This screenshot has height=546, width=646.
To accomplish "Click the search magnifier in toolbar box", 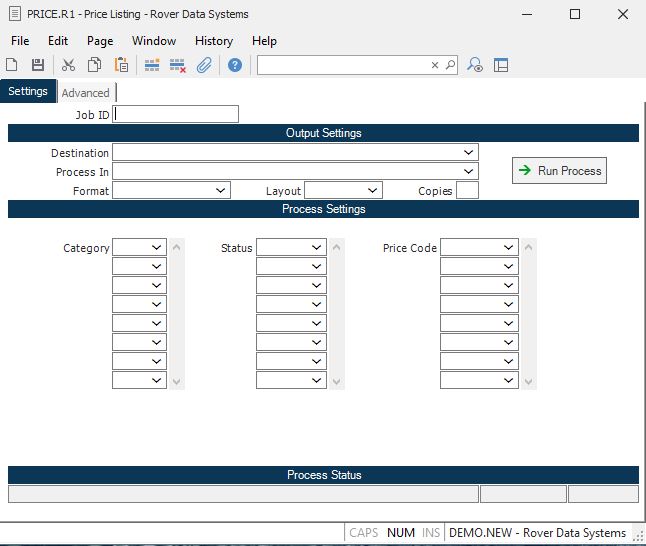I will point(450,65).
